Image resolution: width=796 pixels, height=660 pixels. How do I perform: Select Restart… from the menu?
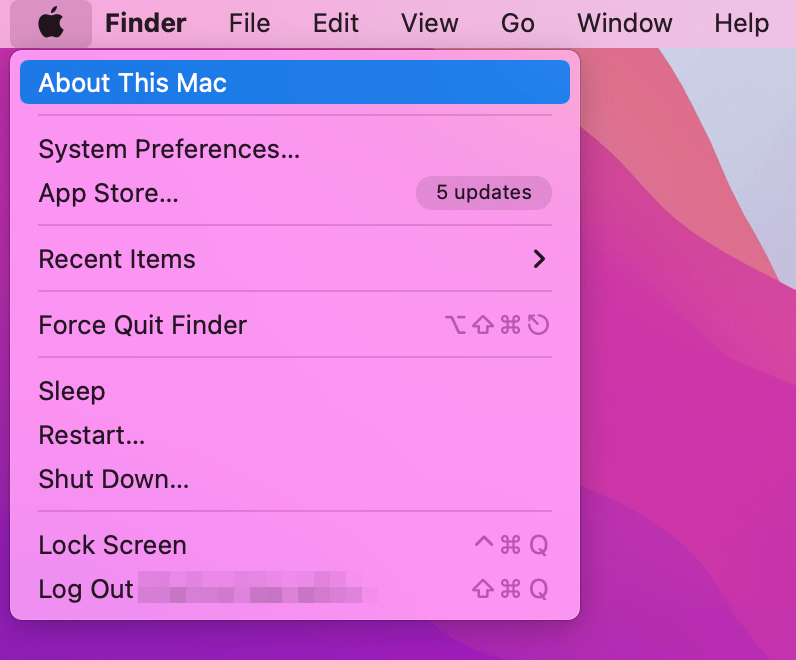295,435
